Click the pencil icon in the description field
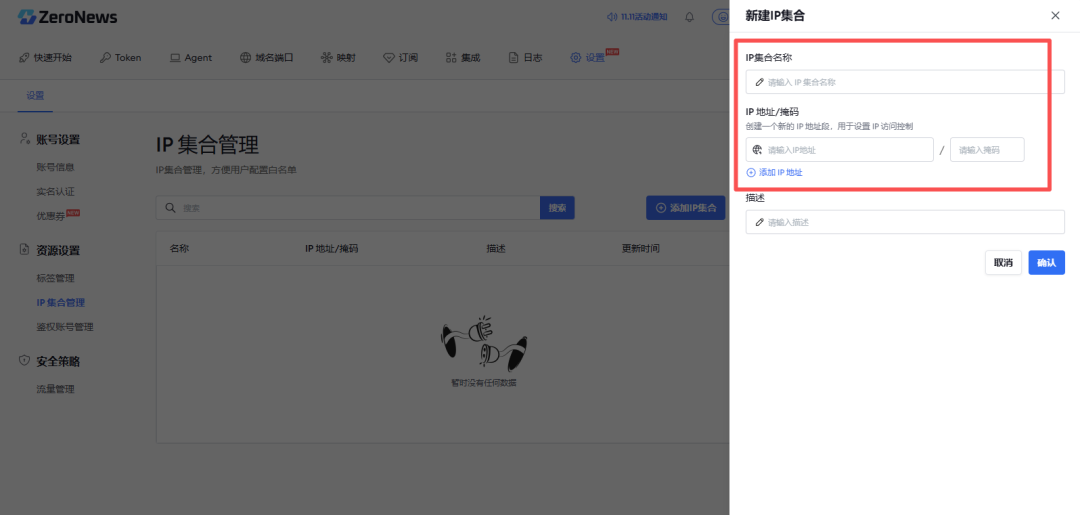The height and width of the screenshot is (515, 1080). [759, 222]
